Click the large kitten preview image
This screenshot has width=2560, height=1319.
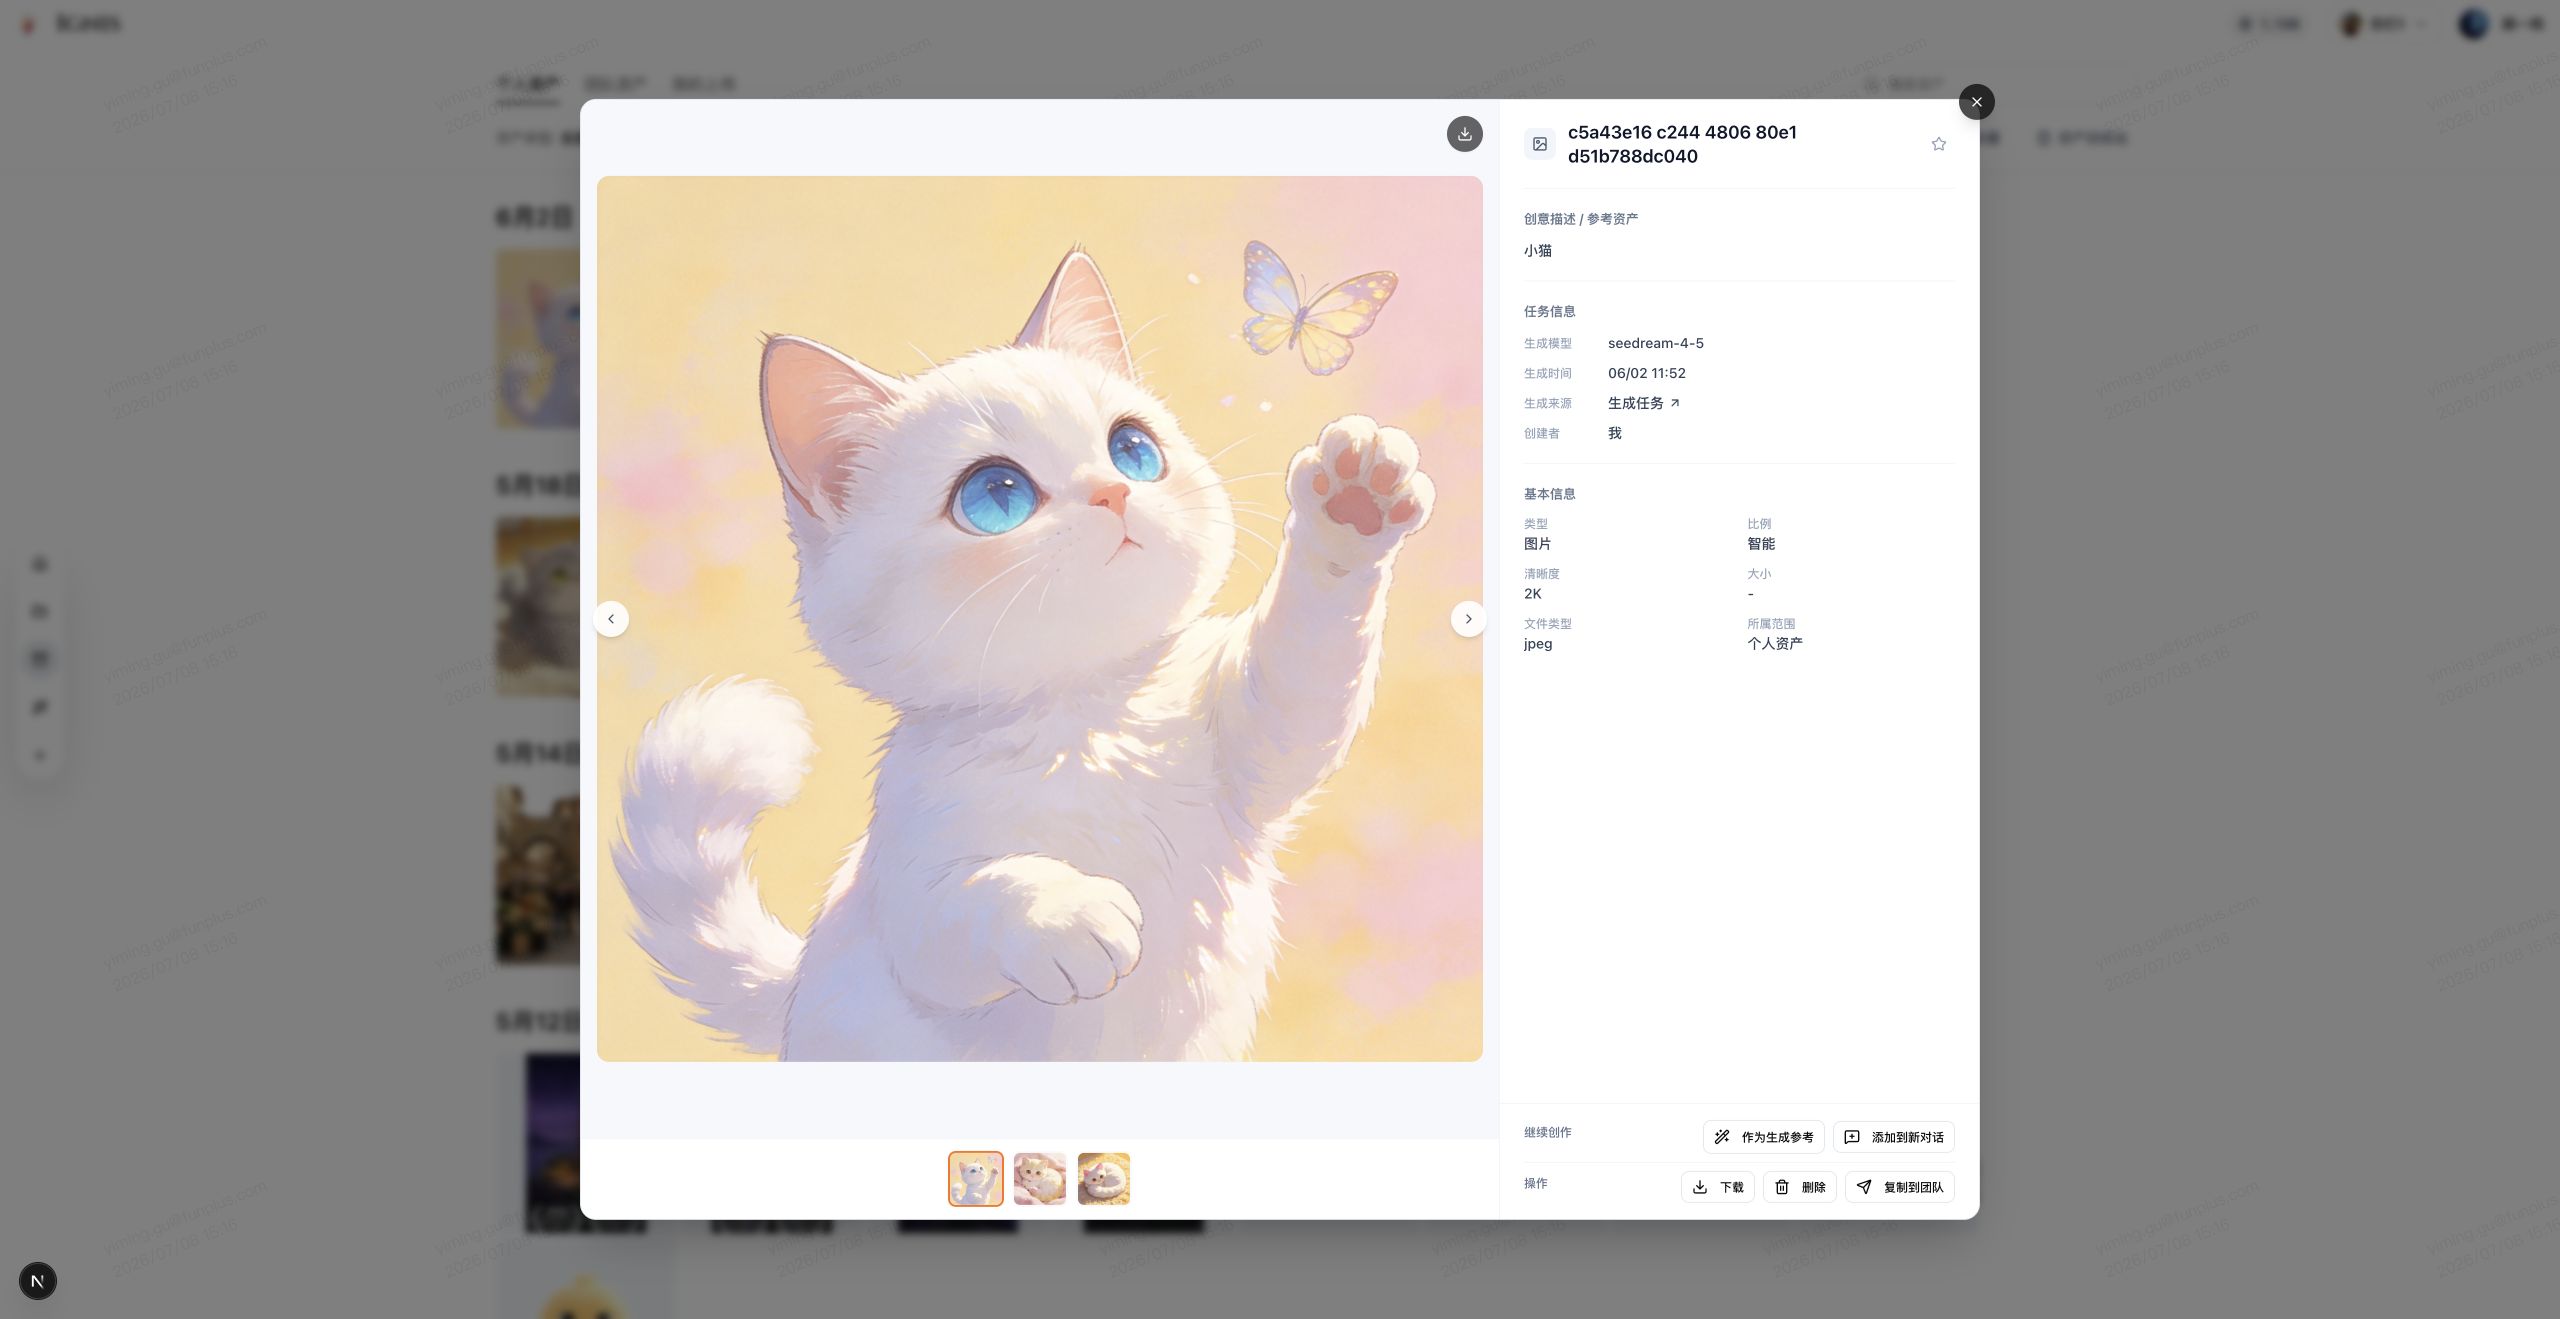(1039, 619)
